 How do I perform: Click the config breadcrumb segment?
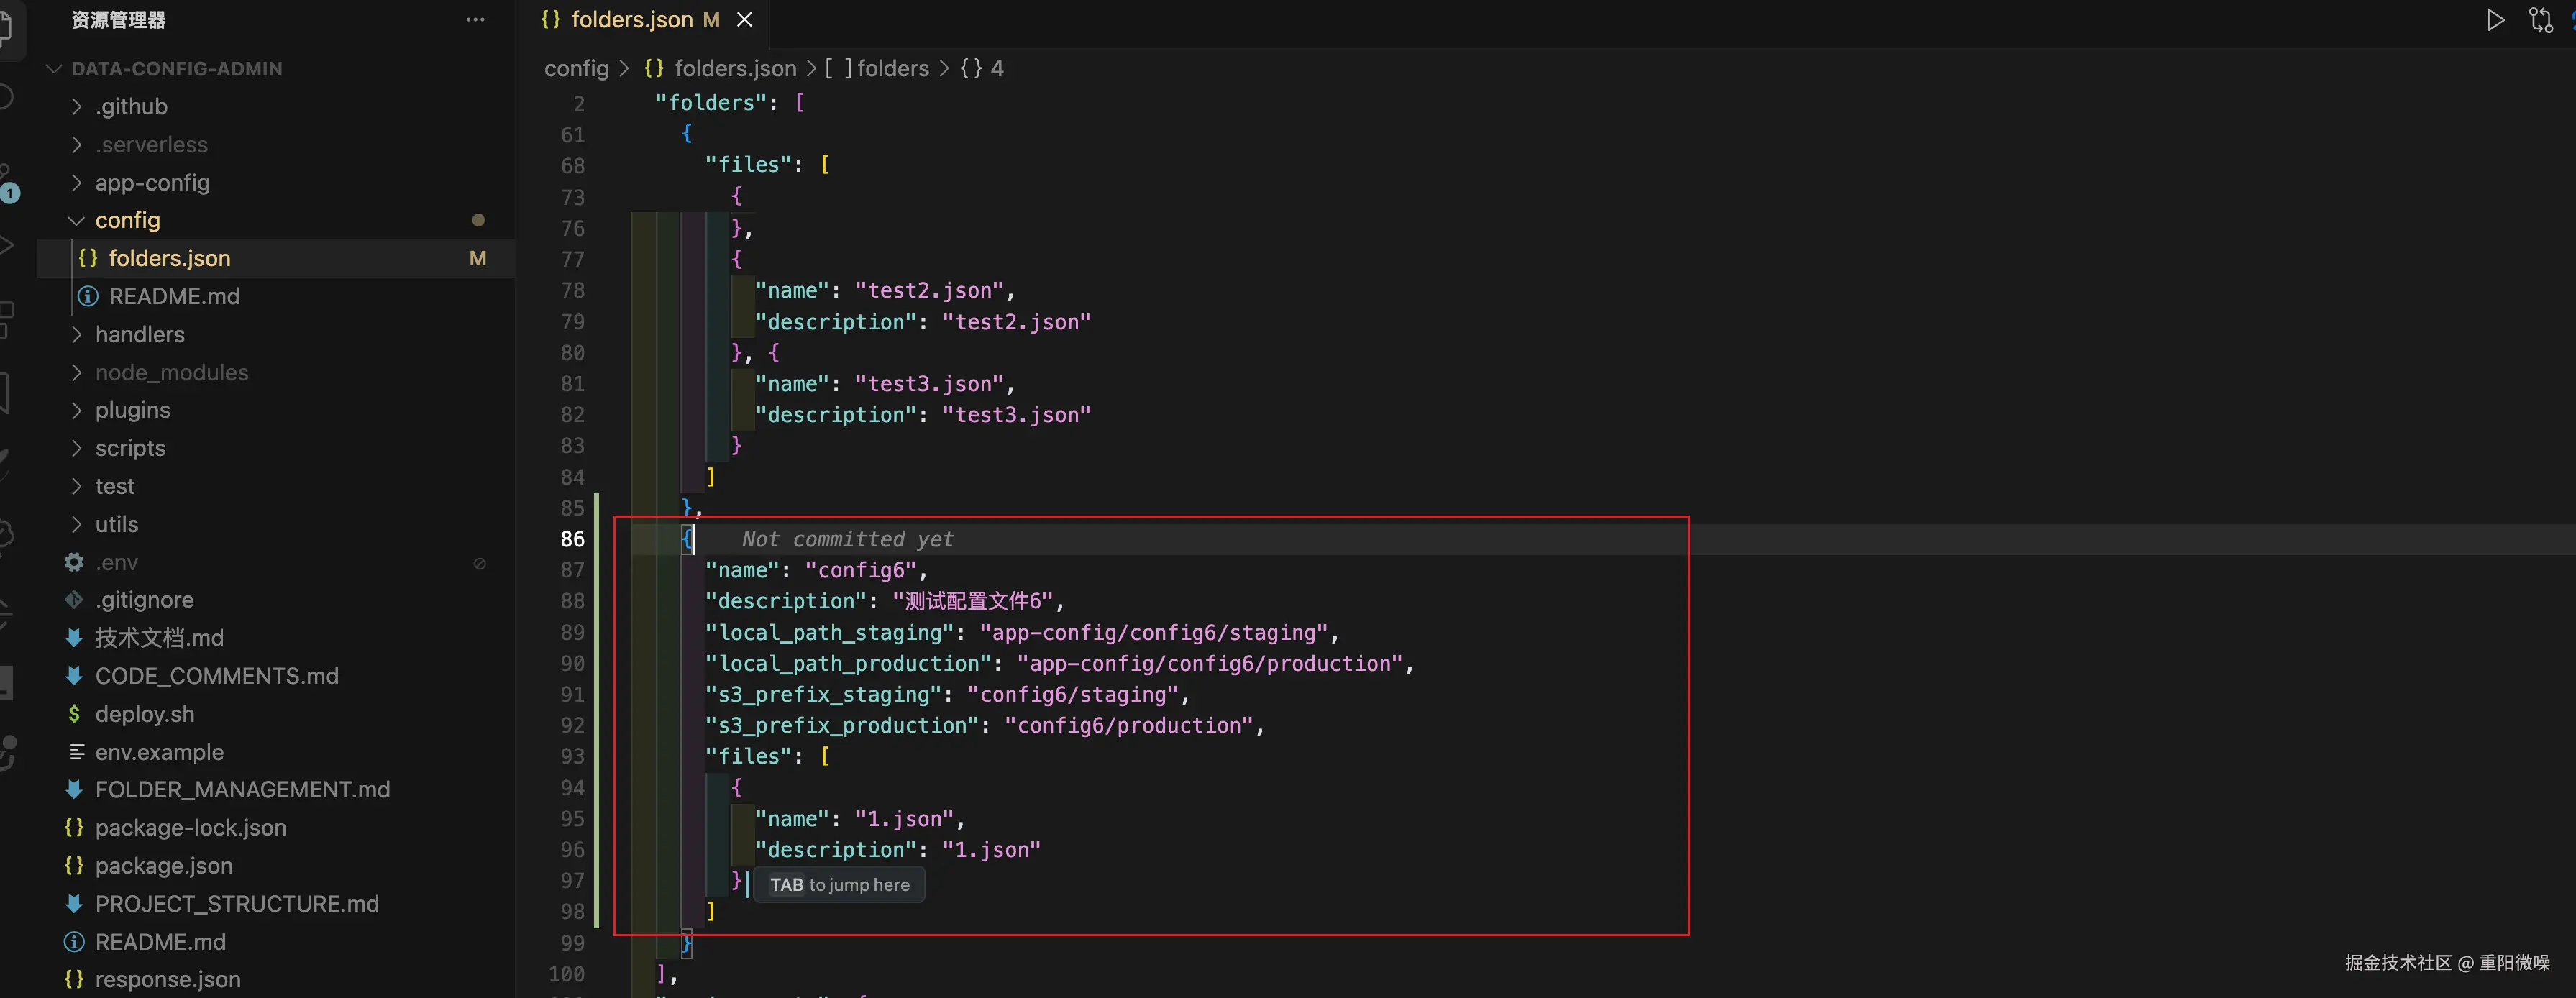pos(576,68)
